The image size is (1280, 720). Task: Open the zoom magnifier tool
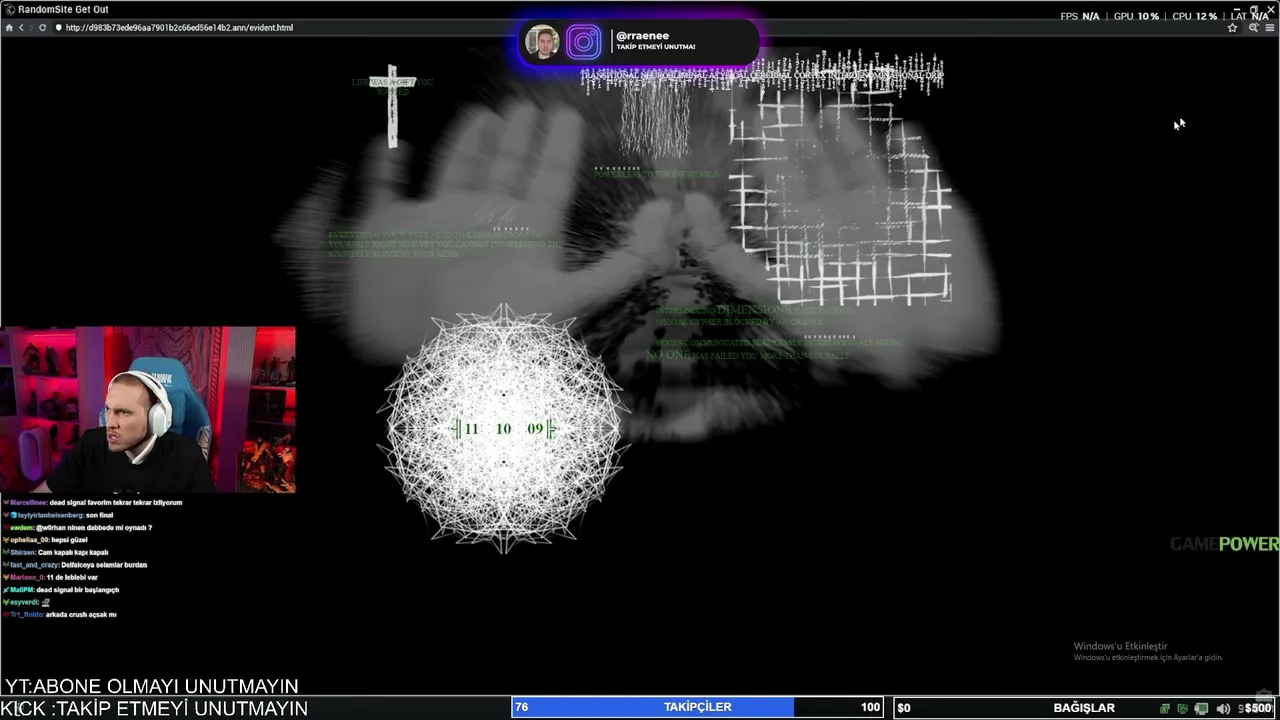(1253, 28)
